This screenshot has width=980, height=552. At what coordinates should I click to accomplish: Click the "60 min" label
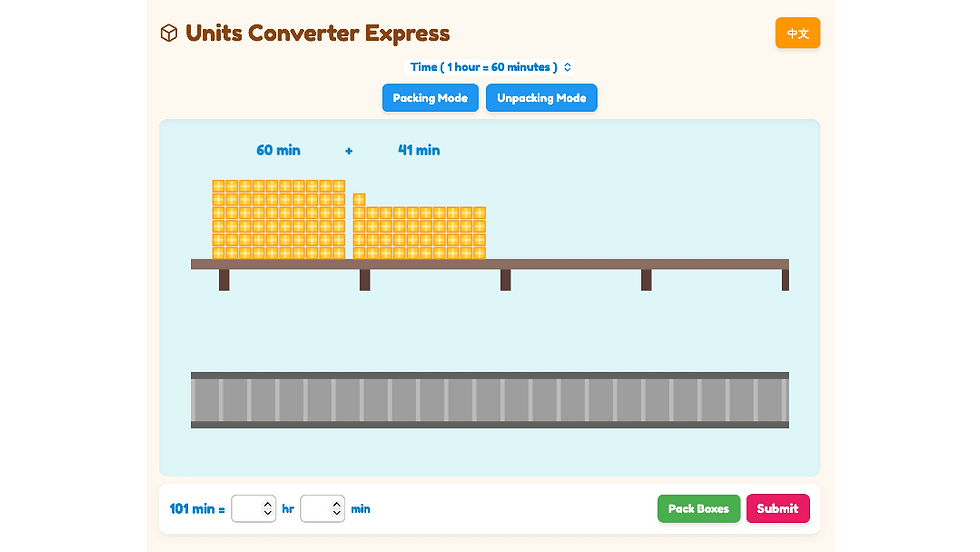click(278, 150)
